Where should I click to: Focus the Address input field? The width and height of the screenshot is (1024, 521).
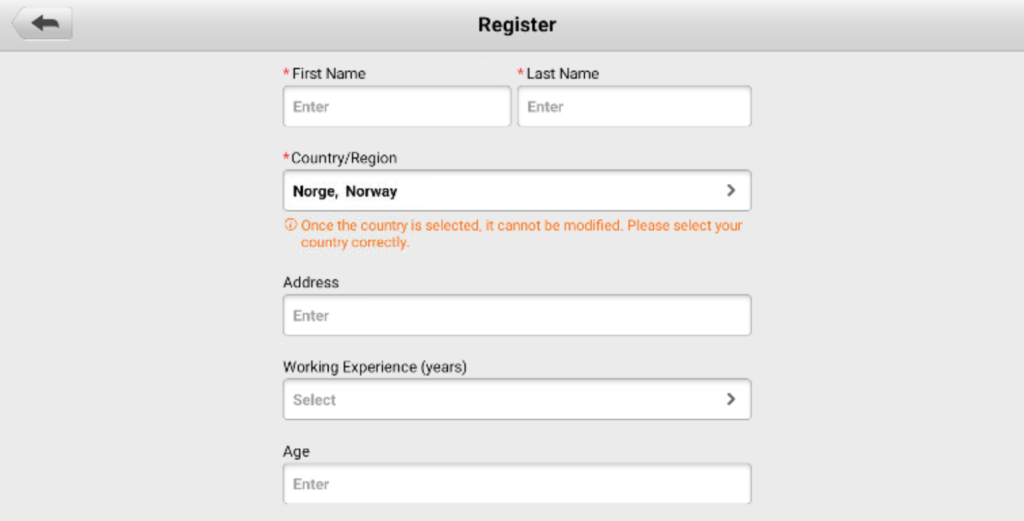click(x=517, y=315)
